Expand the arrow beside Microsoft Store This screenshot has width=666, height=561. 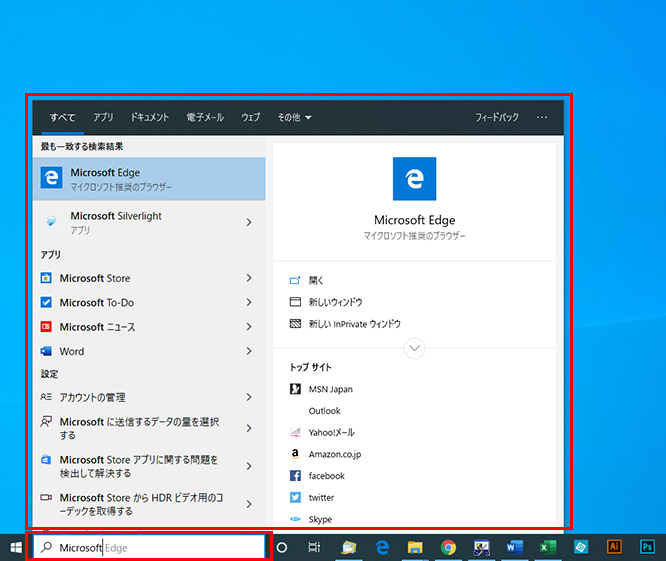point(249,278)
